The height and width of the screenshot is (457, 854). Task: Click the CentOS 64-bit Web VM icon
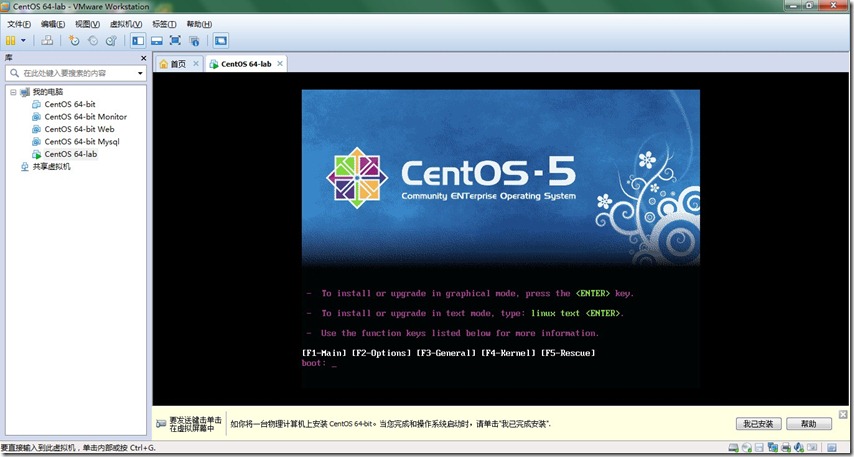pos(36,129)
